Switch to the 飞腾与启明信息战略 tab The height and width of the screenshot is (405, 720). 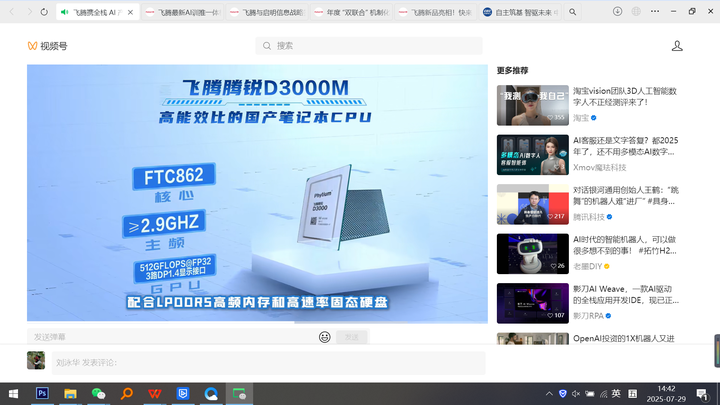pyautogui.click(x=267, y=12)
